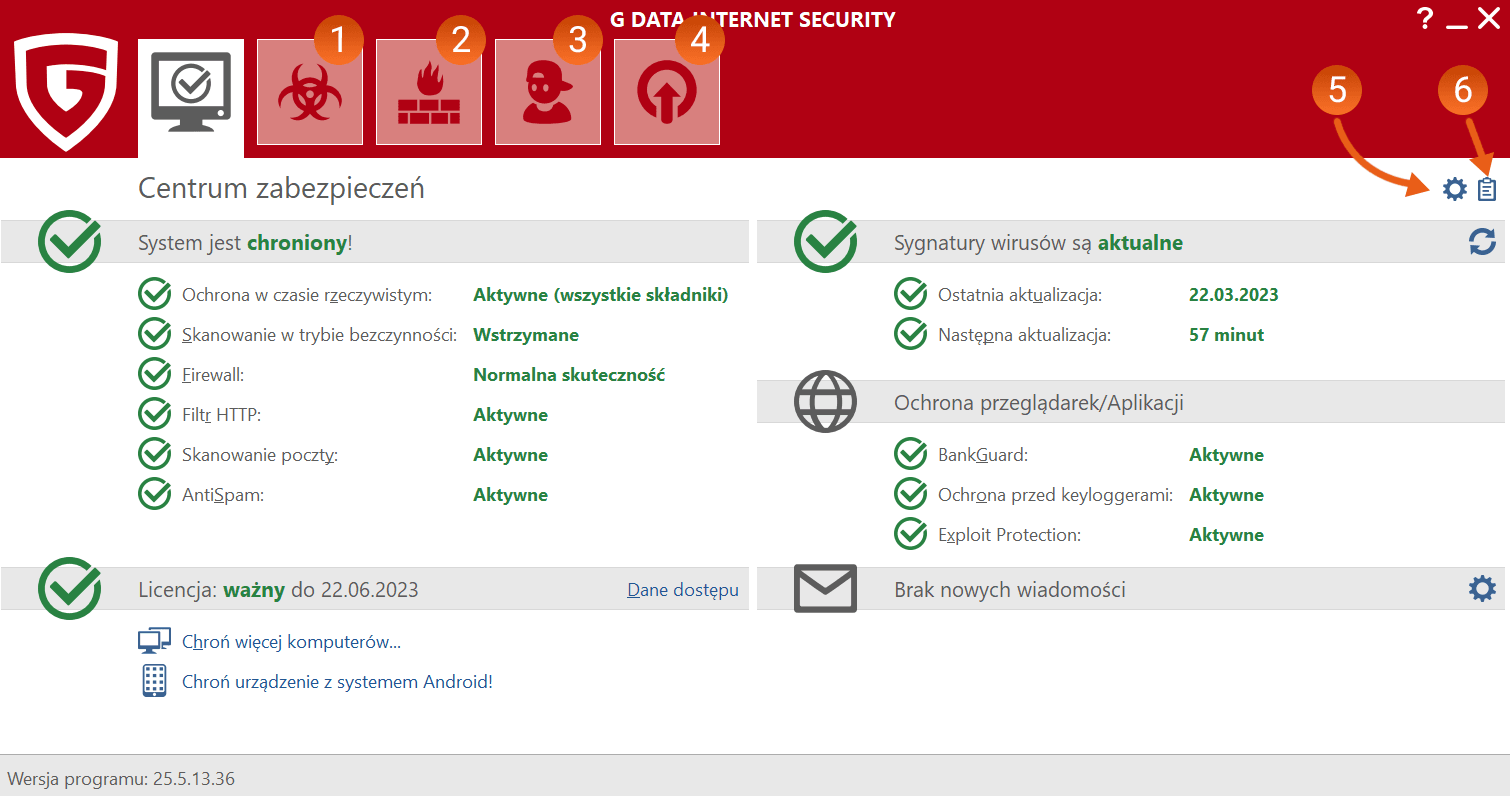
Task: Refresh virus signatures with update icon
Action: [1482, 241]
